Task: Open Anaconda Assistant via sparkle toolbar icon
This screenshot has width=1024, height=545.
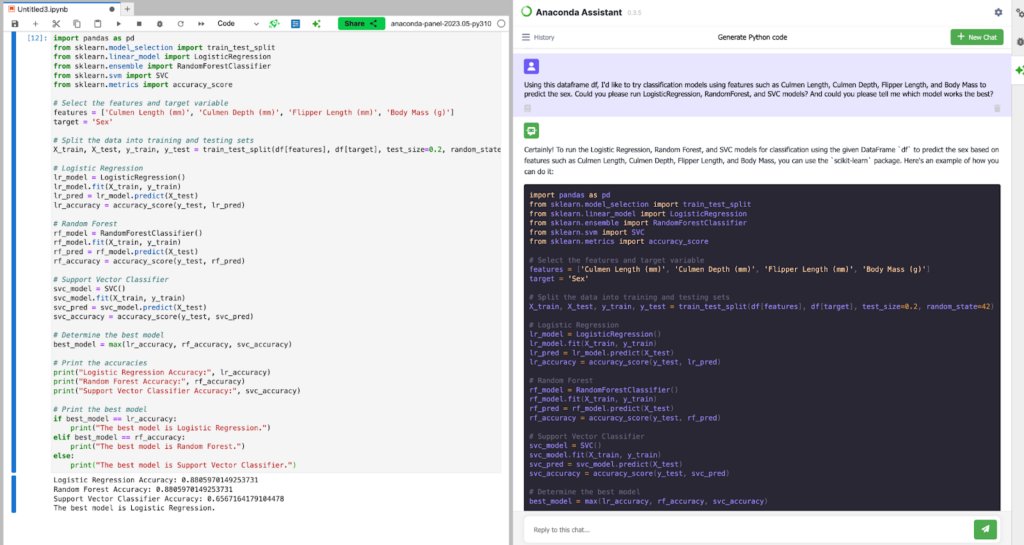Action: (316, 24)
